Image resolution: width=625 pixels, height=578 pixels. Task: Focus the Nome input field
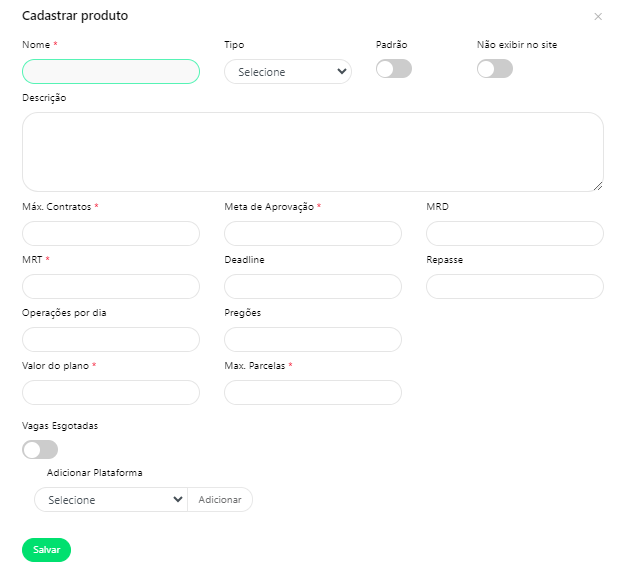pos(111,71)
